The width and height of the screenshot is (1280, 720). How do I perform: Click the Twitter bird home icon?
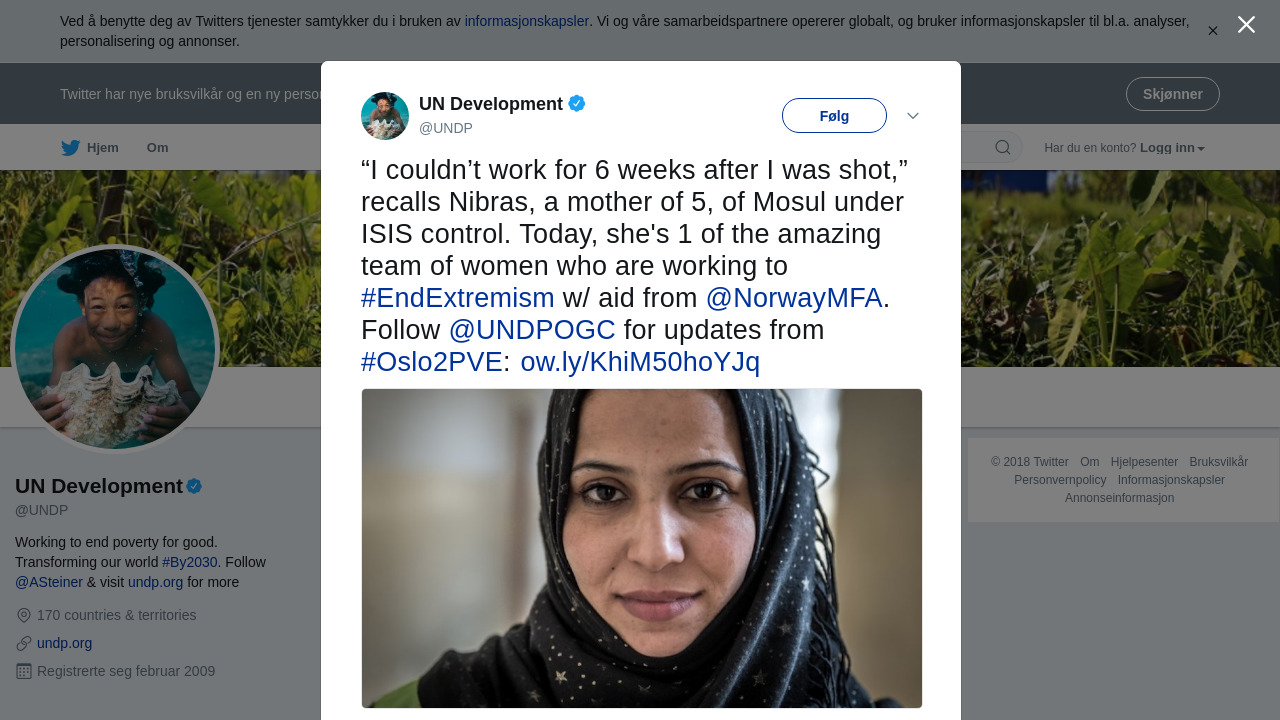point(70,148)
